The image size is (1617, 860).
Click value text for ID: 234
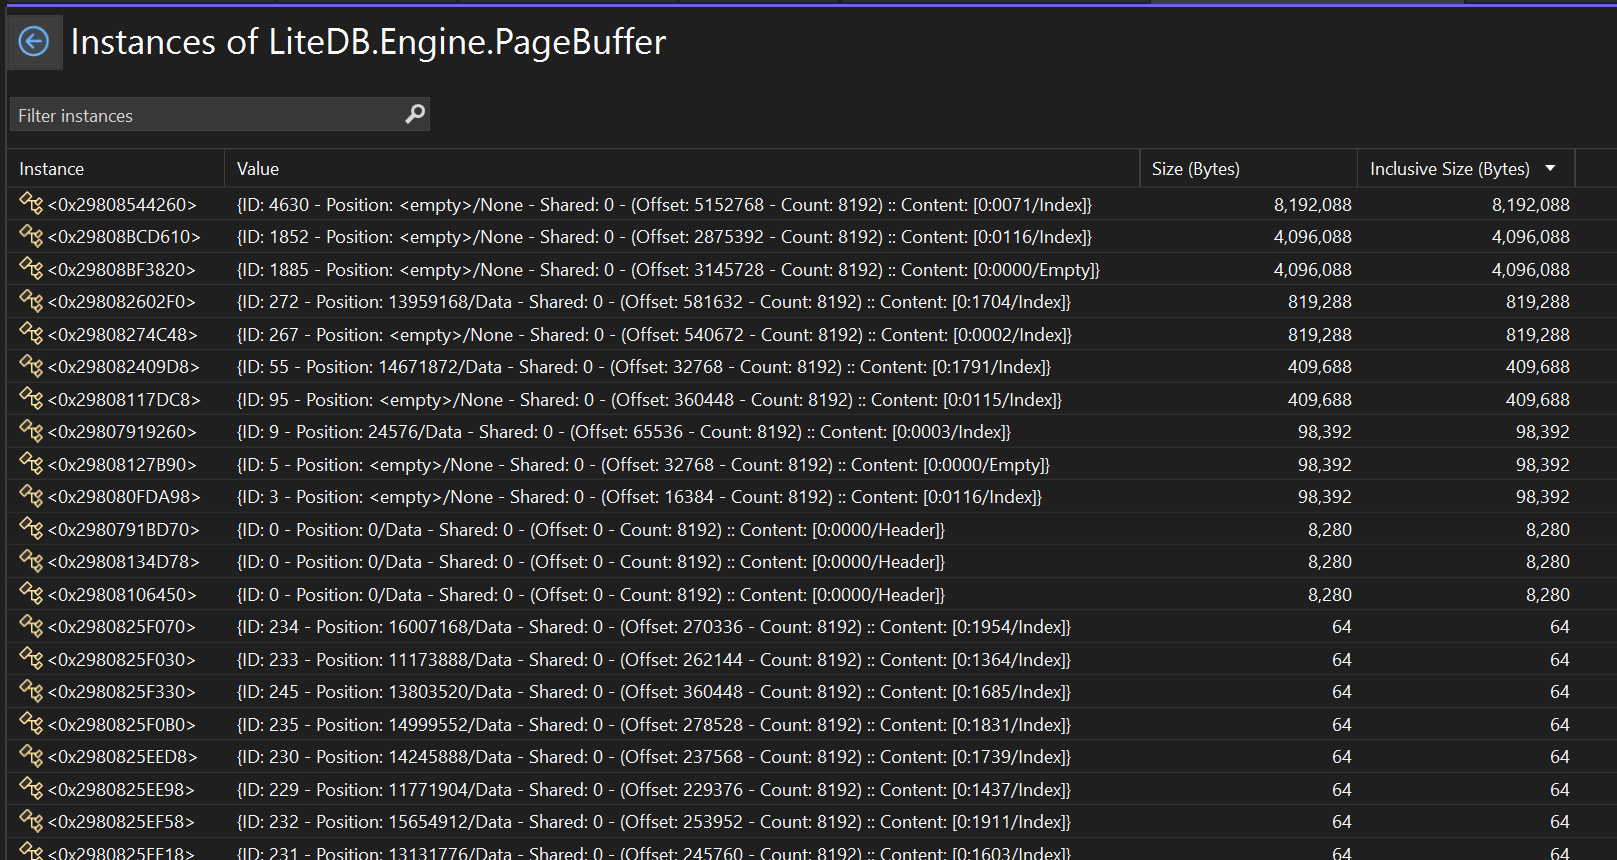654,627
